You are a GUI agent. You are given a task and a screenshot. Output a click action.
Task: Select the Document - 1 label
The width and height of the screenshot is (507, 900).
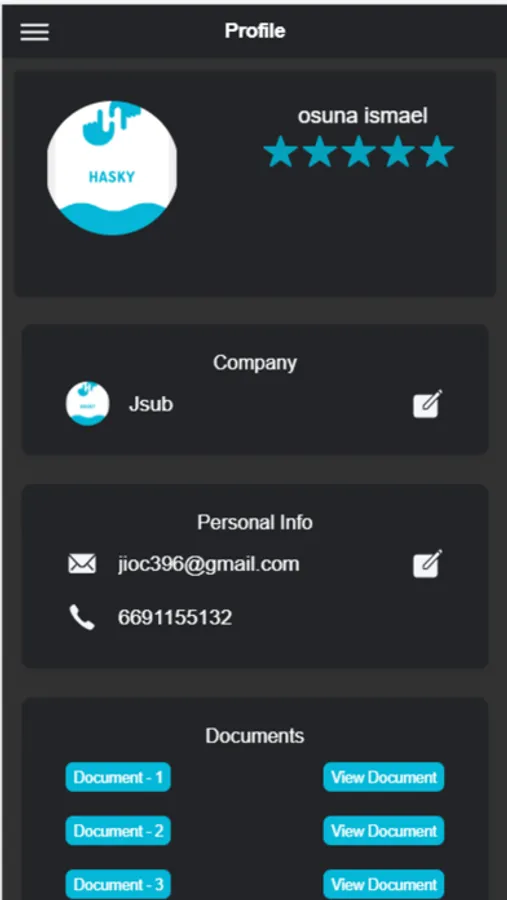(118, 777)
